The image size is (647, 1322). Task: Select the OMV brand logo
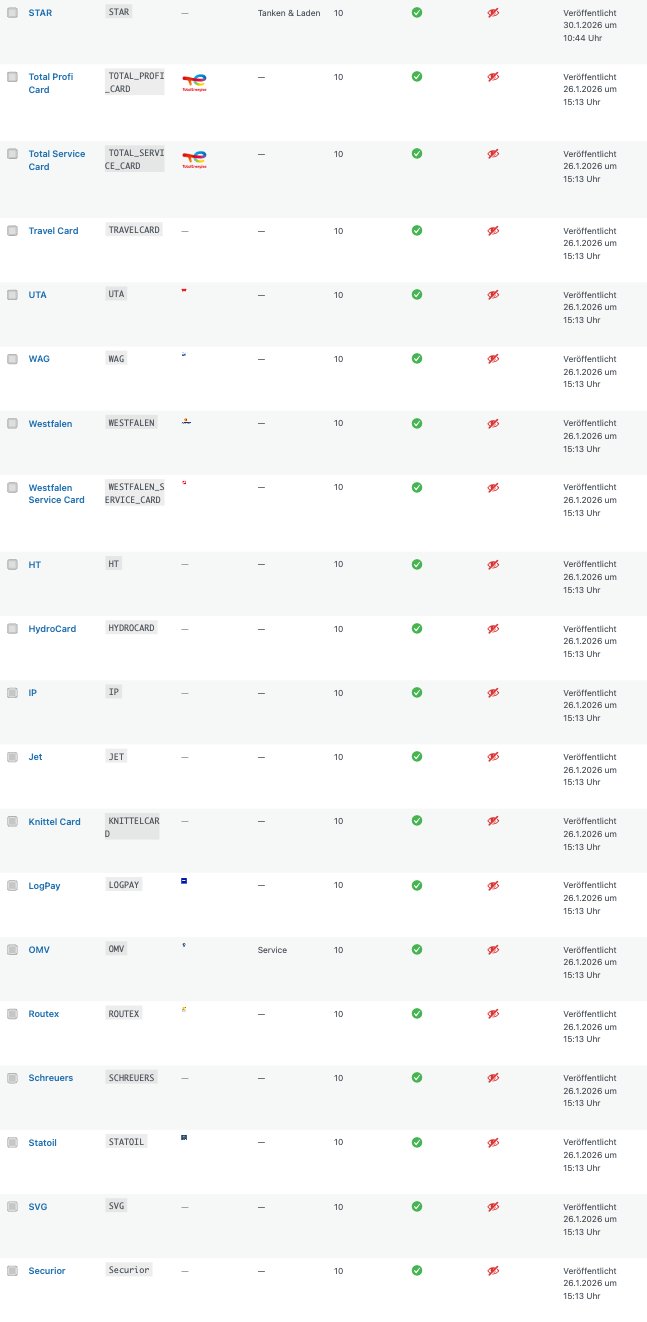[x=184, y=947]
